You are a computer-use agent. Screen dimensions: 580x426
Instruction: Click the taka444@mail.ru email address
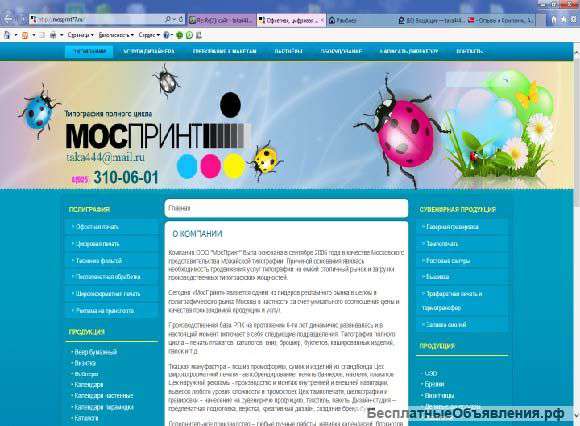coord(105,157)
